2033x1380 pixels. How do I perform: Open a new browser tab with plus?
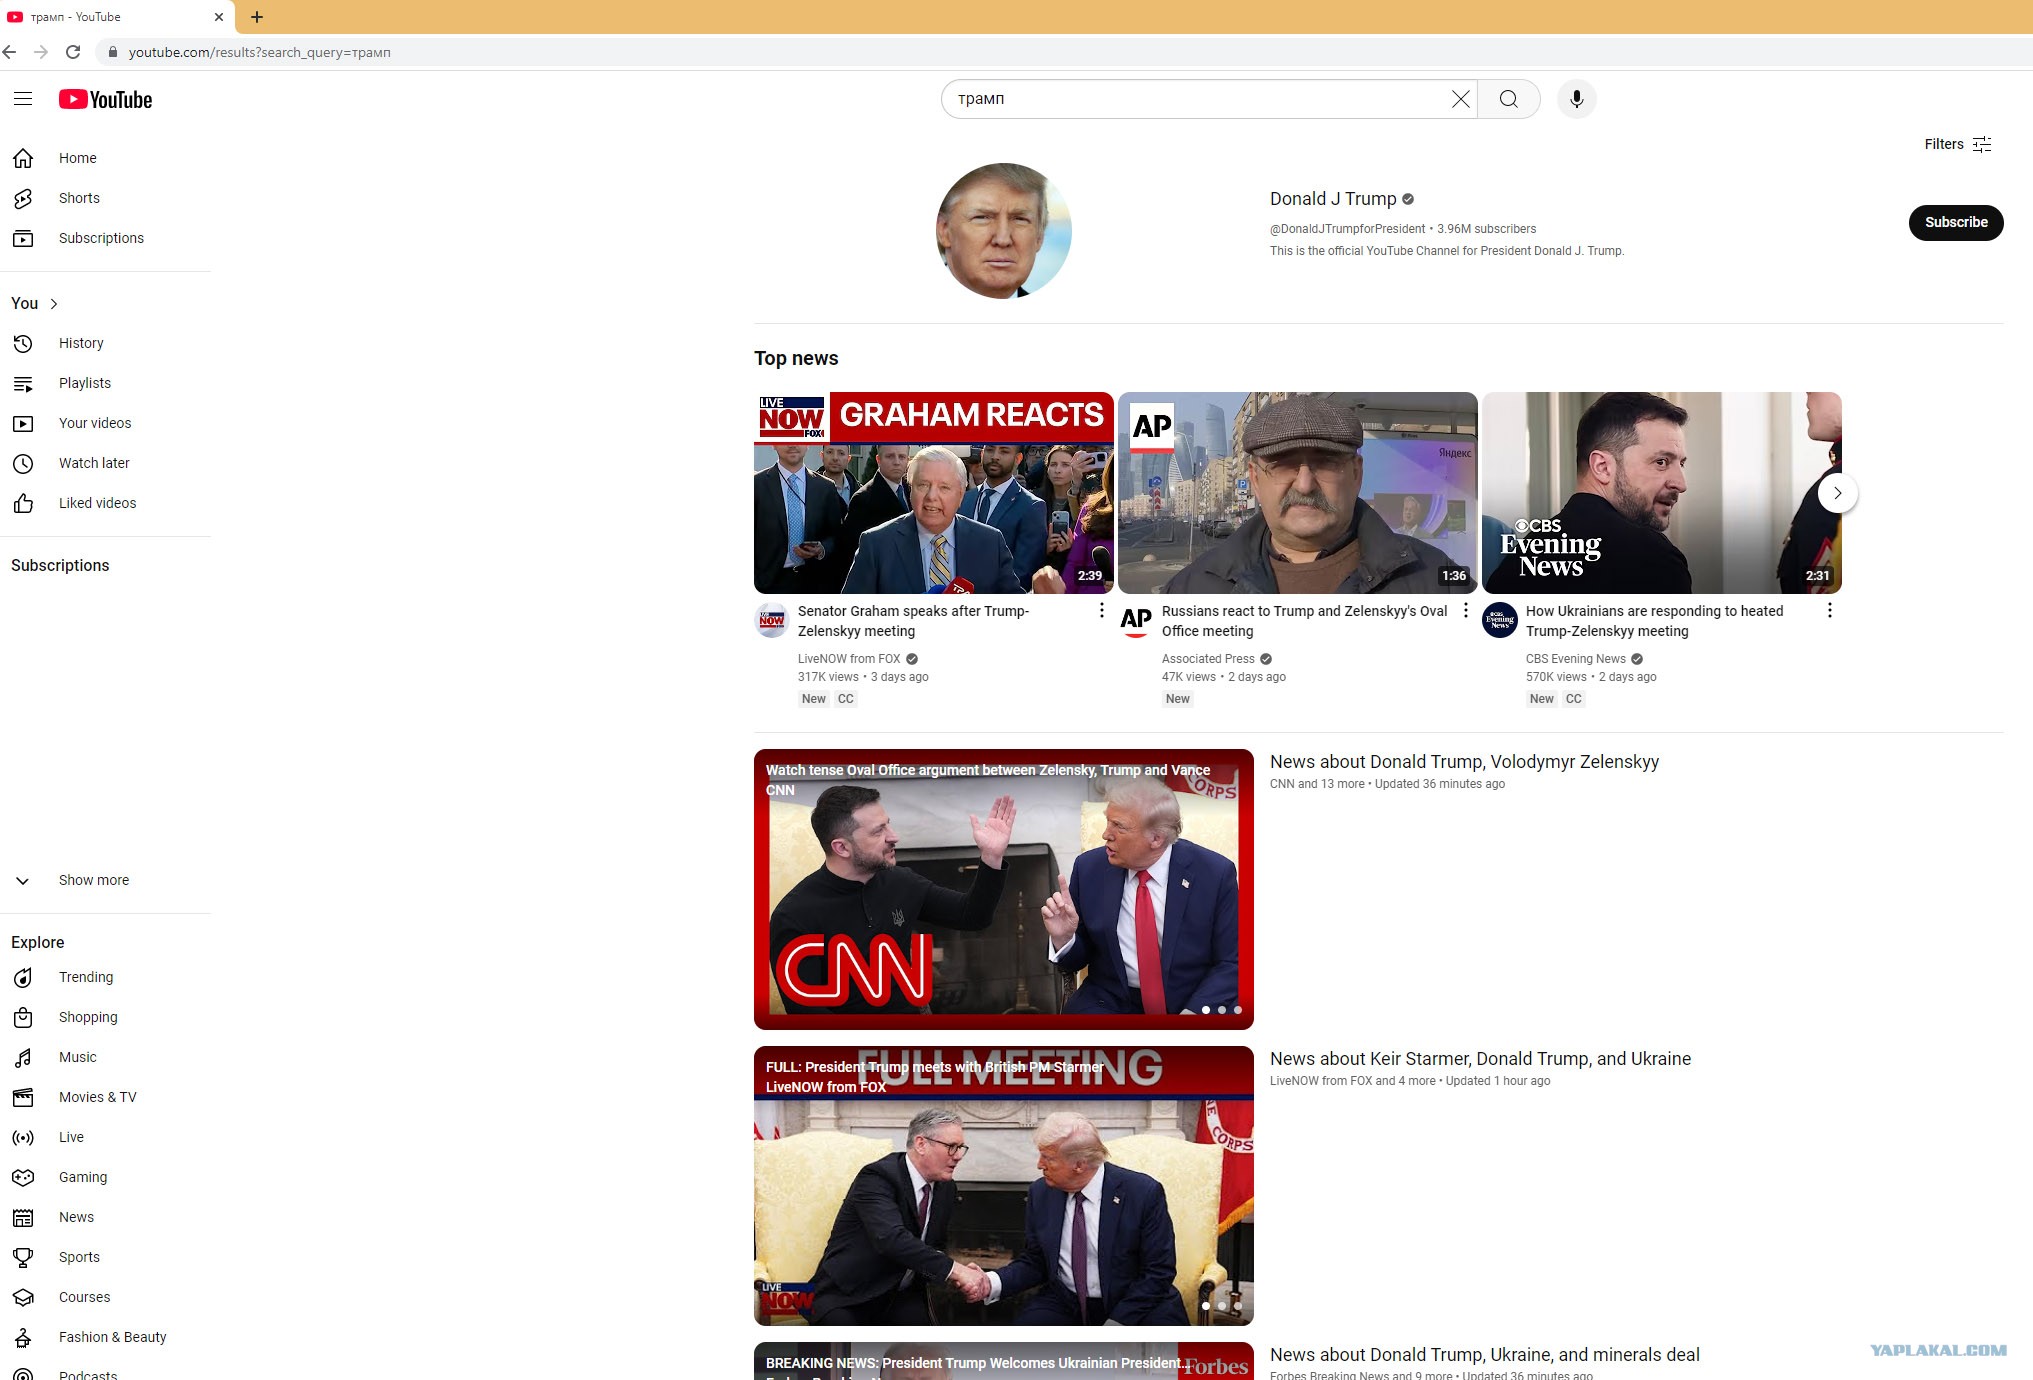(x=257, y=17)
